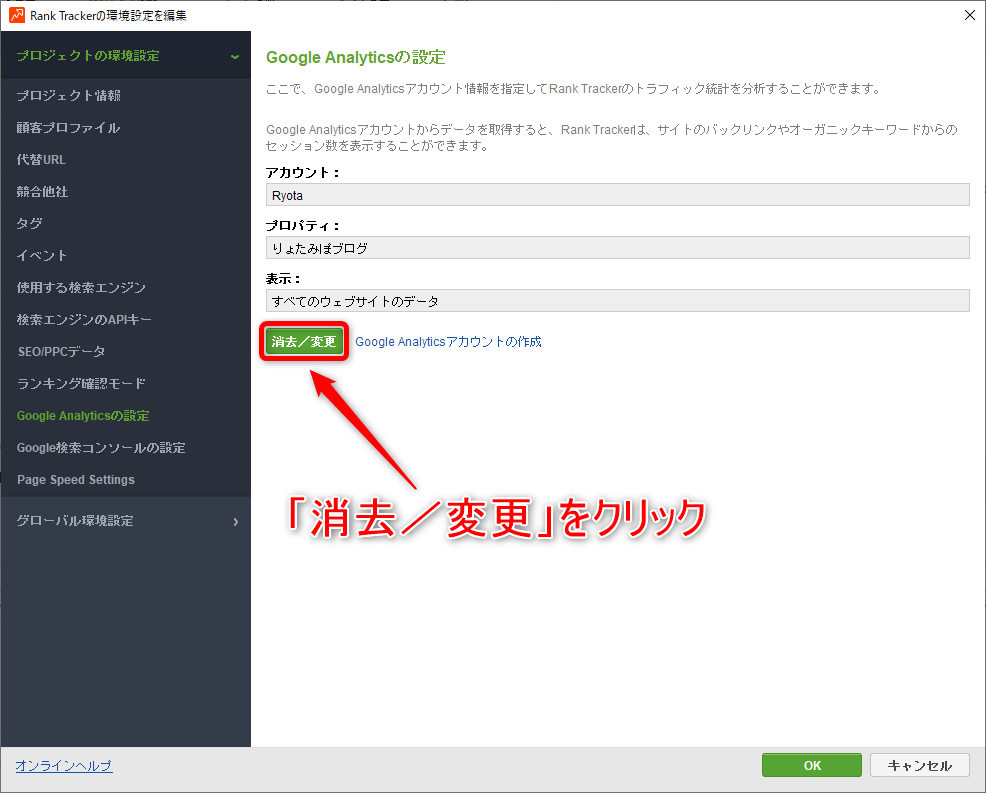Select Page Speed Settings in sidebar
This screenshot has height=793, width=986.
(x=76, y=480)
